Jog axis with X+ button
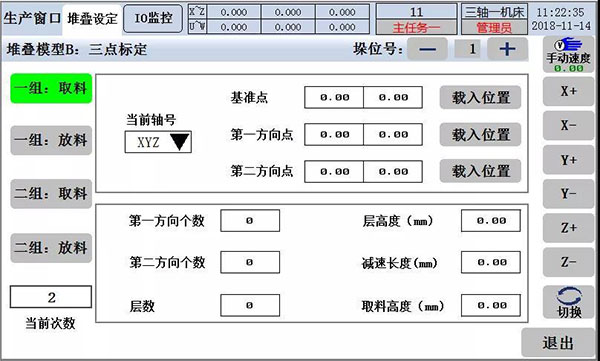This screenshot has height=361, width=600. coord(568,91)
